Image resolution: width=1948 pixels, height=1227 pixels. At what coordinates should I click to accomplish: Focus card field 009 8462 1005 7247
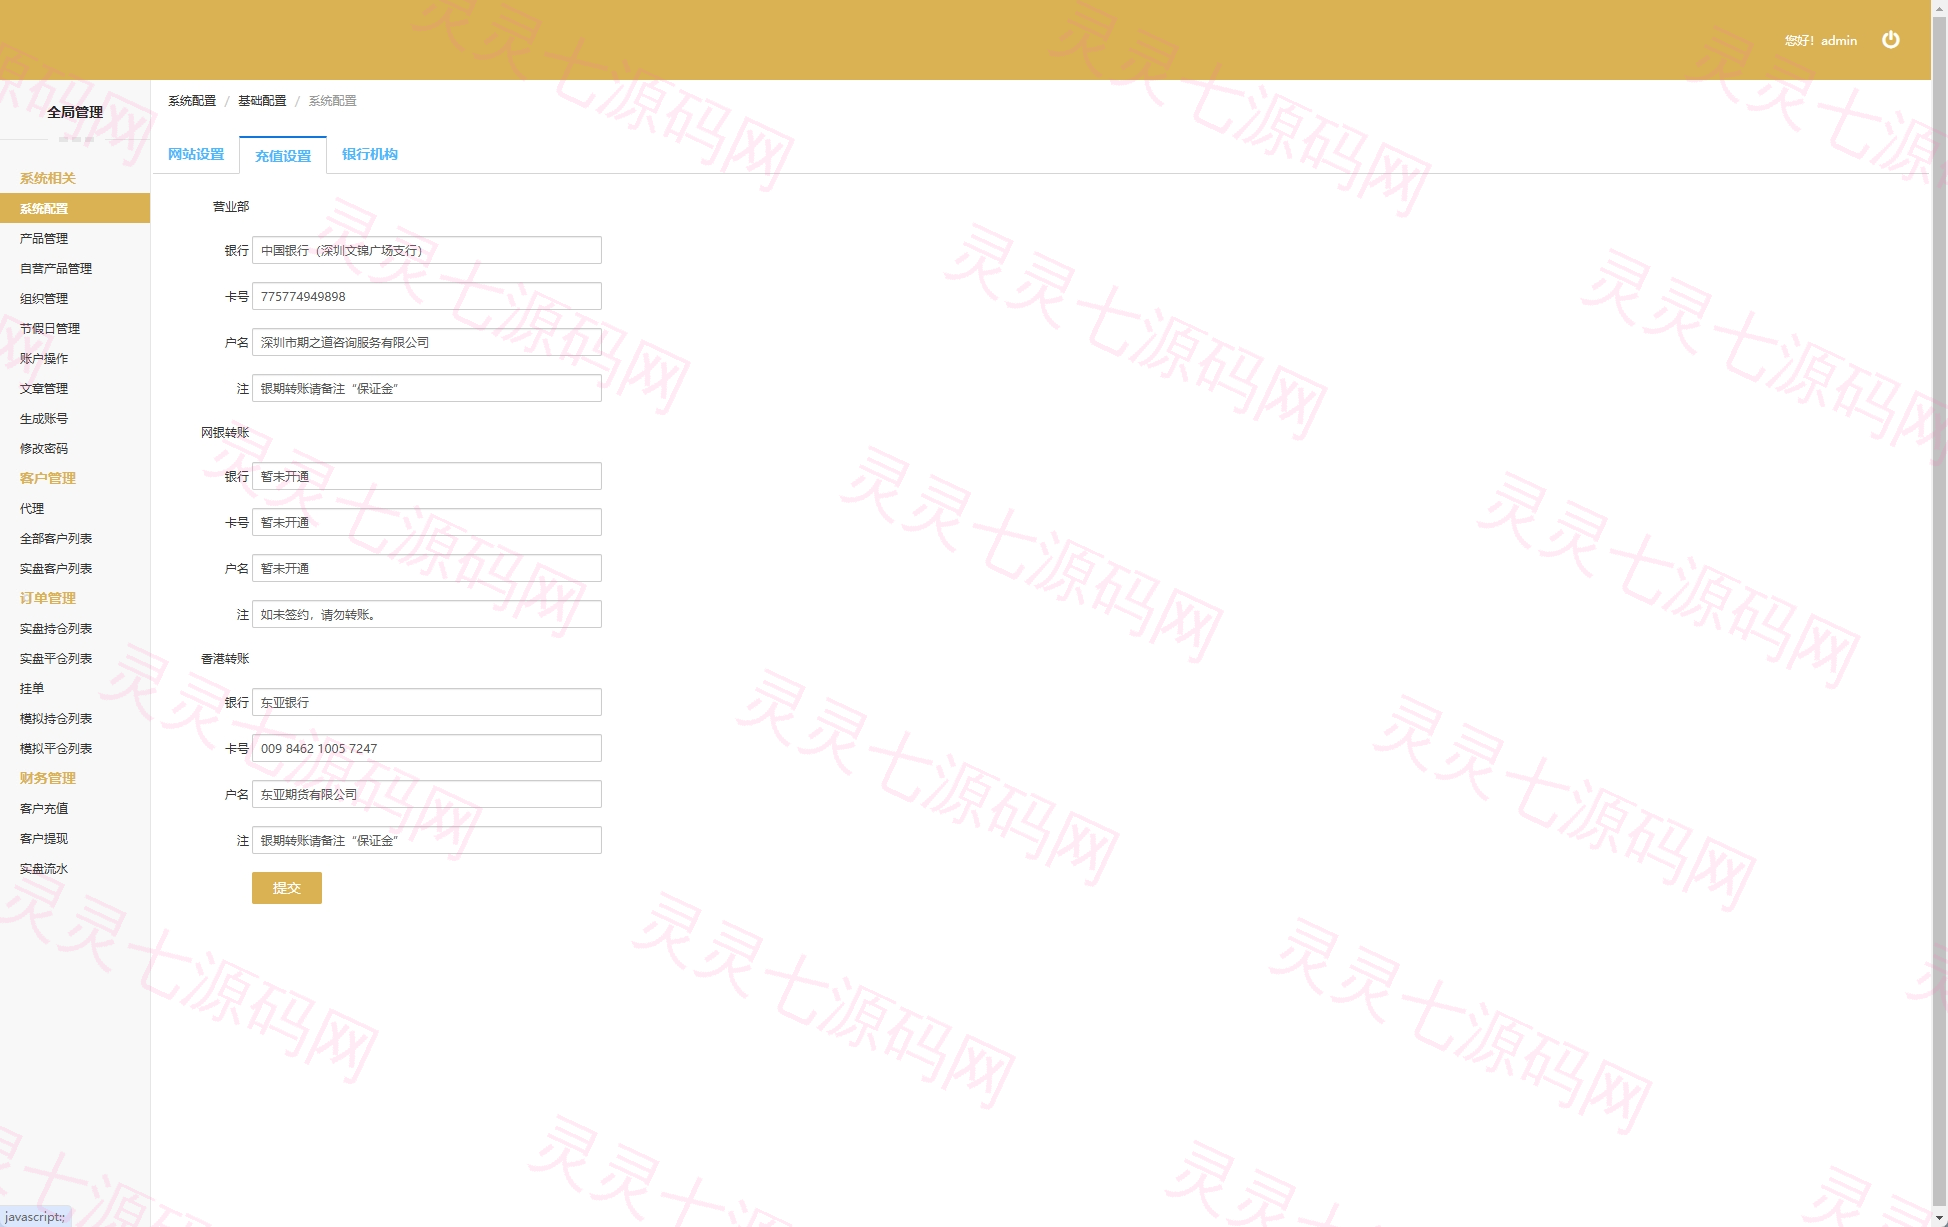point(427,748)
